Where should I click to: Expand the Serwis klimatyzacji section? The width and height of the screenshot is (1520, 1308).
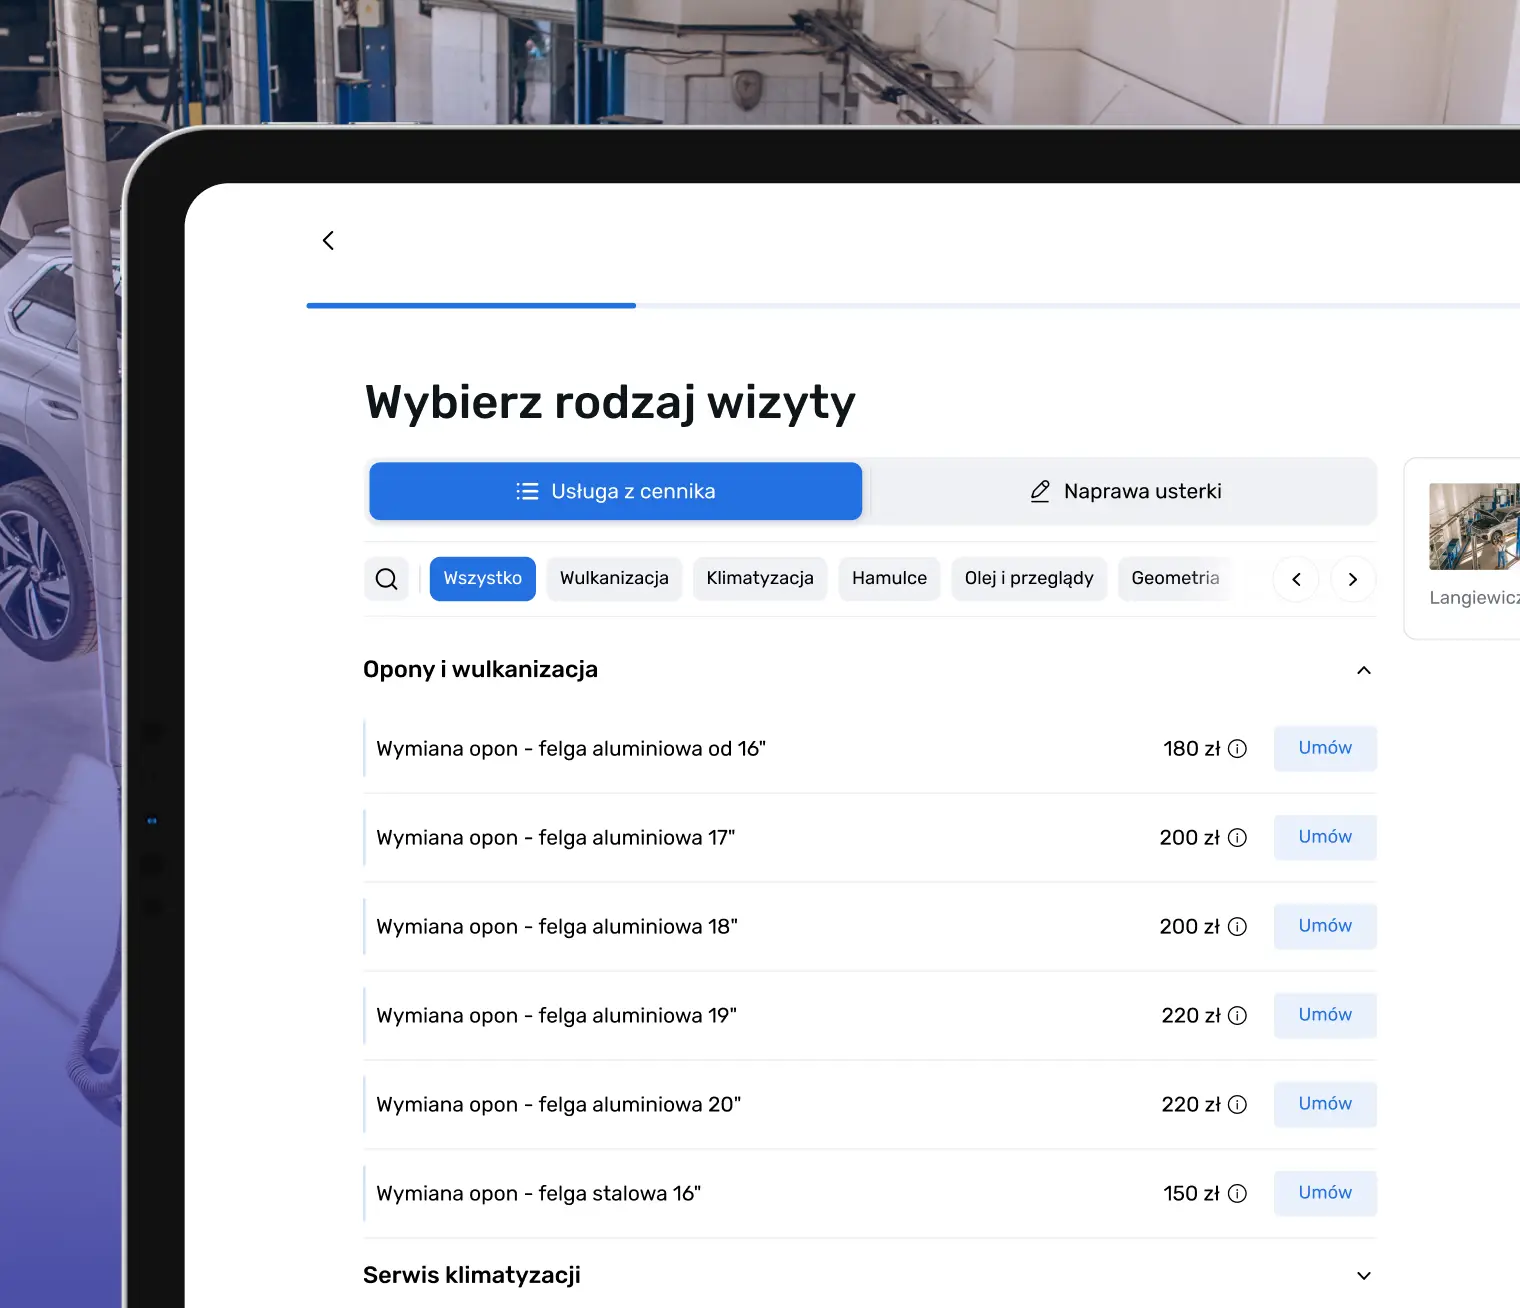[1363, 1275]
